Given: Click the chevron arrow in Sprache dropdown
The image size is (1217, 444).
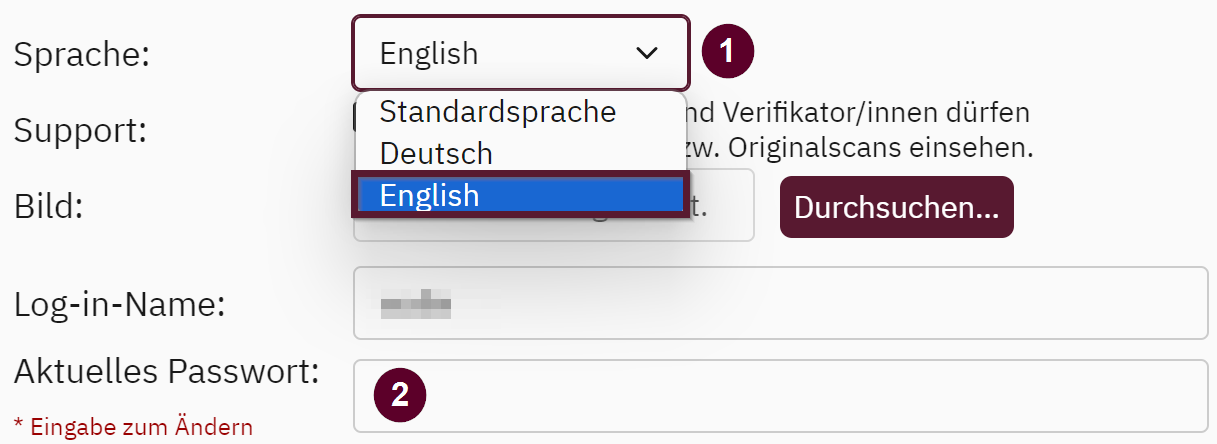Looking at the screenshot, I should pos(647,53).
